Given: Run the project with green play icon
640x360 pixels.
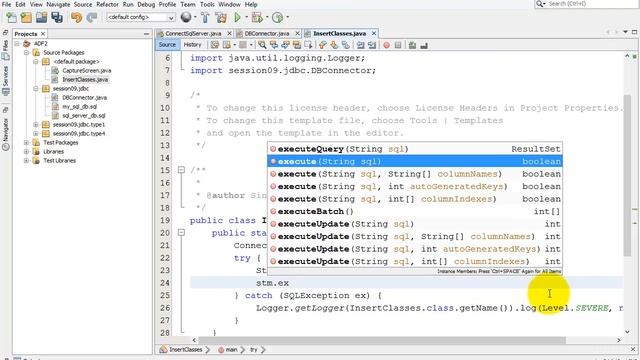Looking at the screenshot, I should (238, 17).
